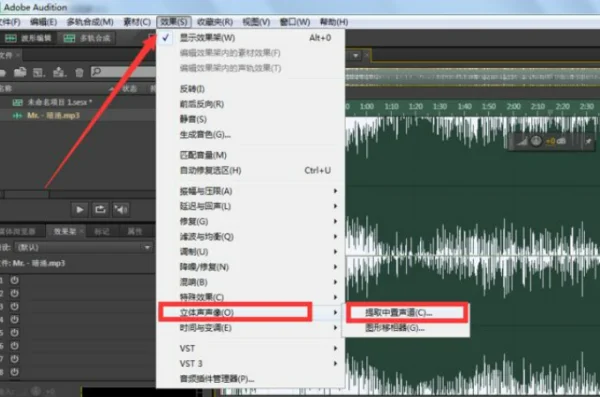Click the search field in files panel

pyautogui.click(x=123, y=72)
